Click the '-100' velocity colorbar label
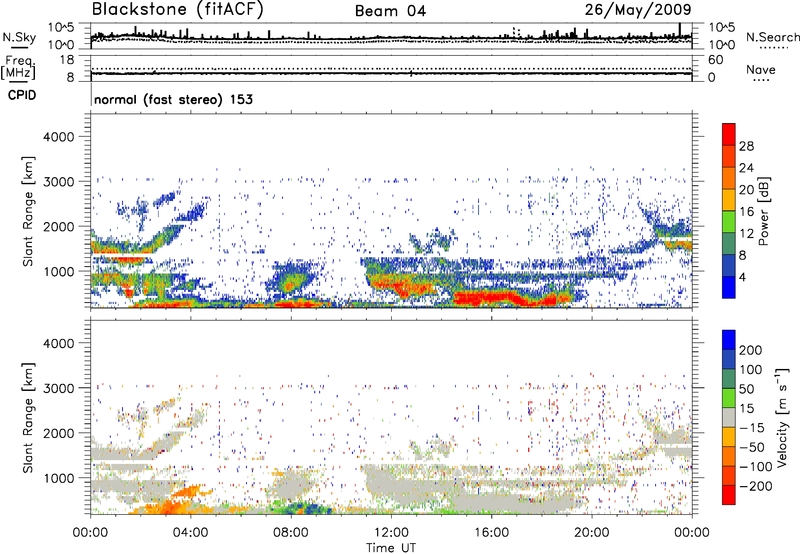 (x=756, y=467)
